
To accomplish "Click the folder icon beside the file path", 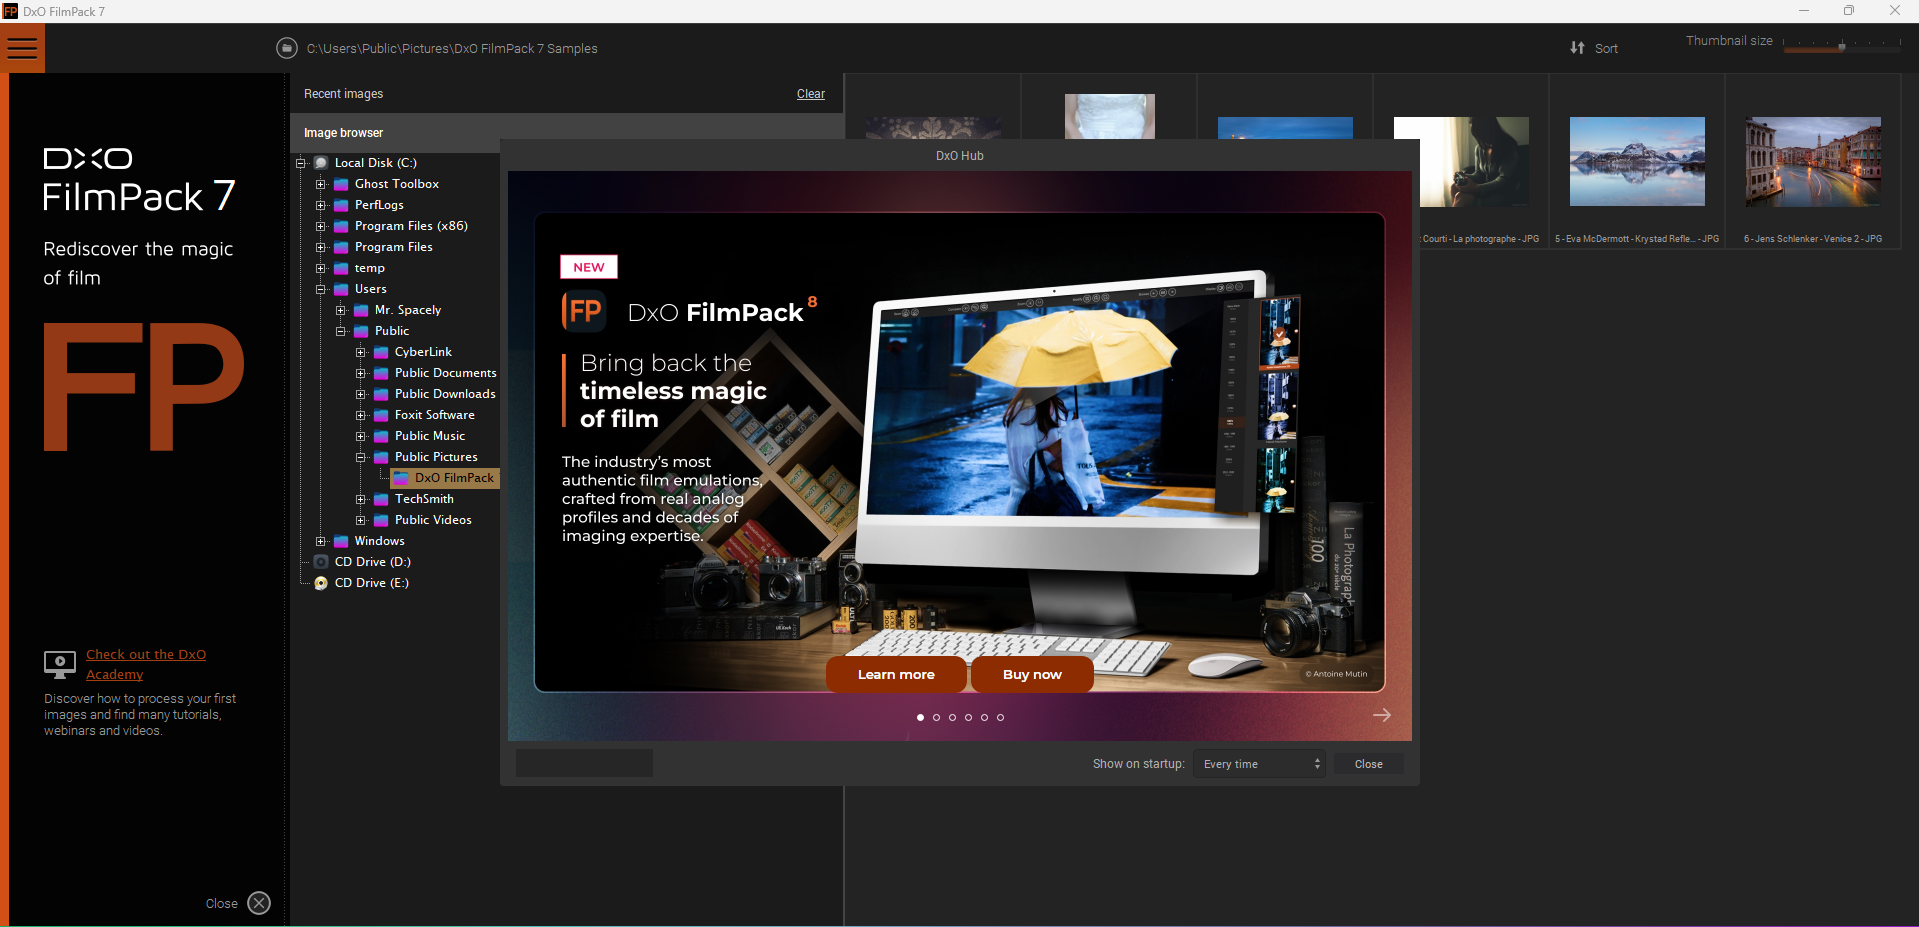I will point(287,48).
